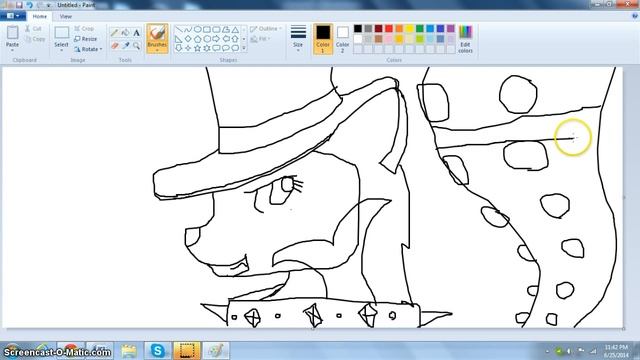Open the shape Outline dropdown
640x360 pixels.
pos(266,29)
